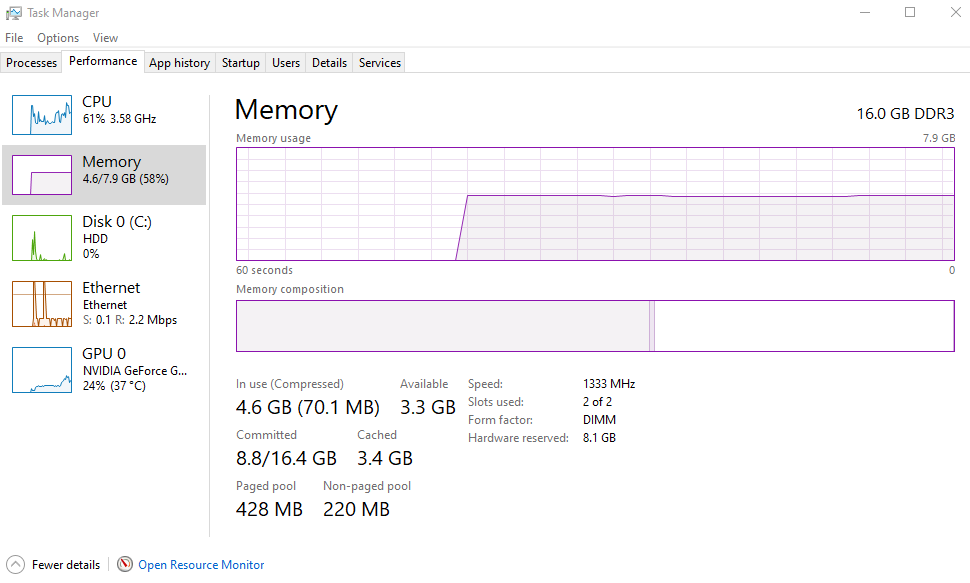Switch to the Details tab
This screenshot has height=583, width=970.
click(329, 63)
